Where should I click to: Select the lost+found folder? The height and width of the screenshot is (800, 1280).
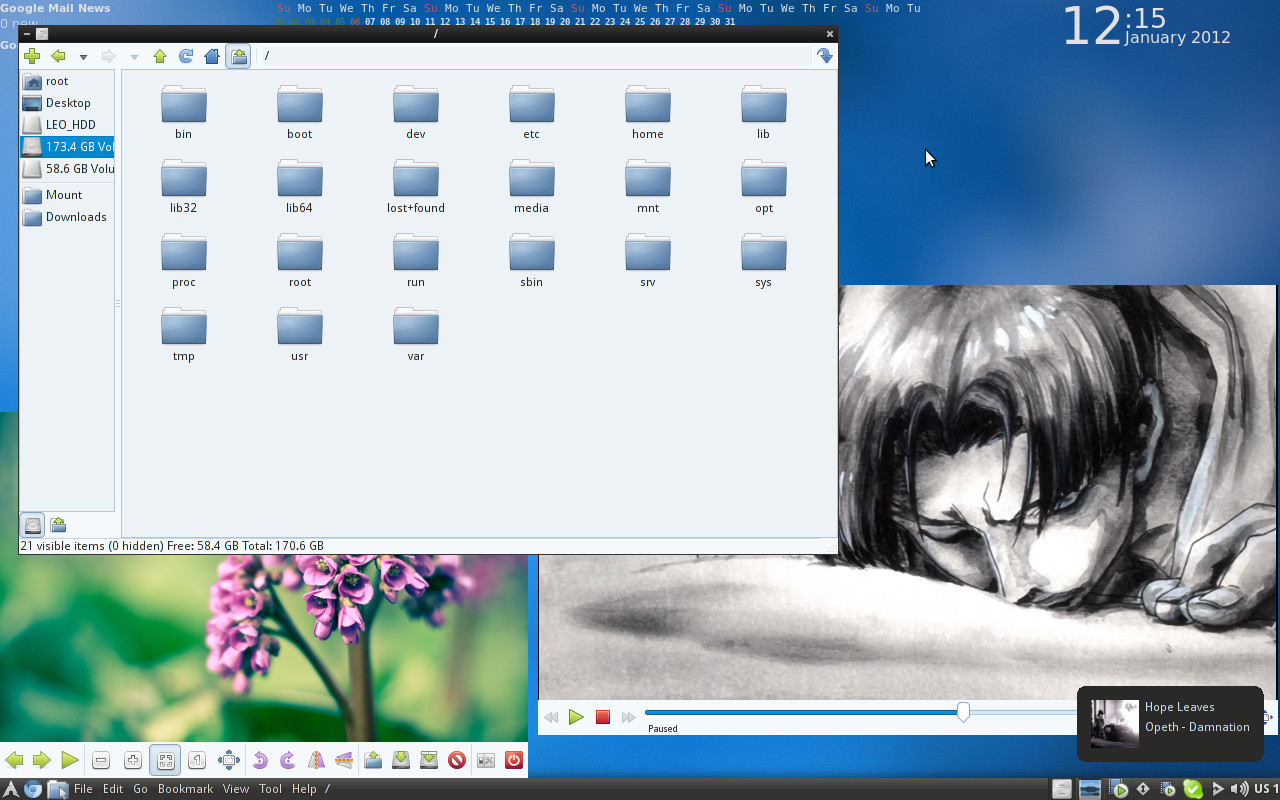pos(416,186)
